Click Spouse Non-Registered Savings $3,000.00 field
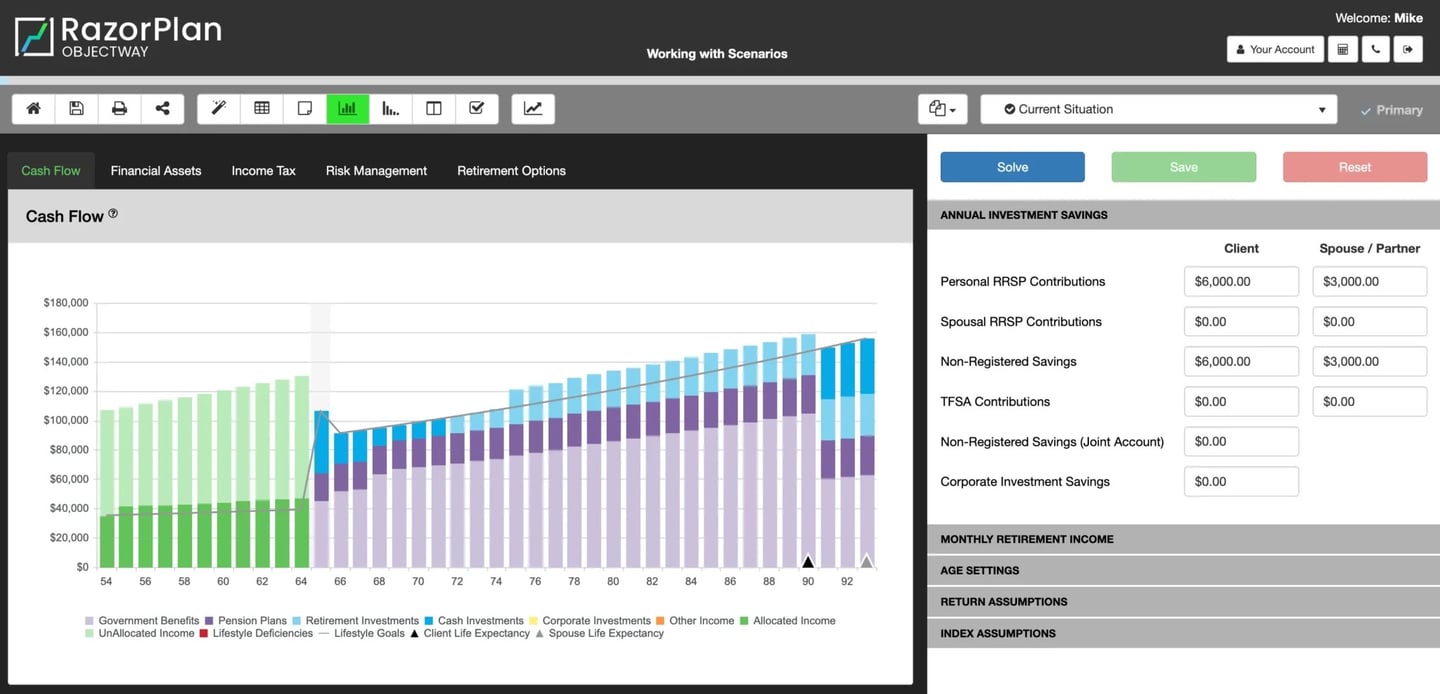The height and width of the screenshot is (694, 1440). [1369, 361]
